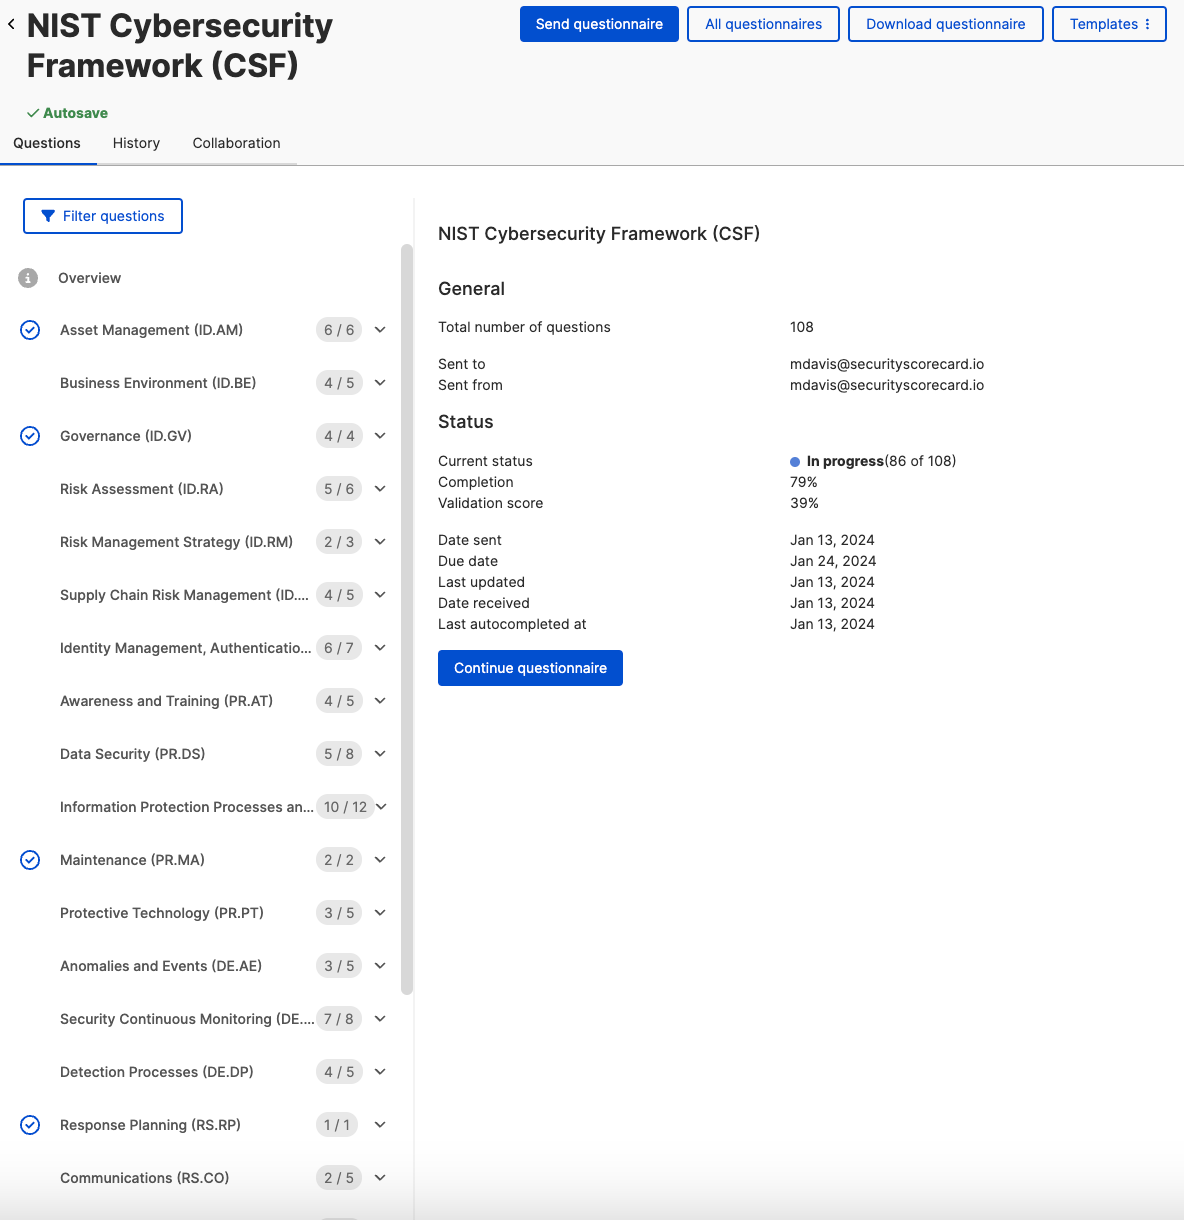Expand the Business Environment (ID.BE) section
Screen dimensions: 1184x1220
tap(380, 383)
